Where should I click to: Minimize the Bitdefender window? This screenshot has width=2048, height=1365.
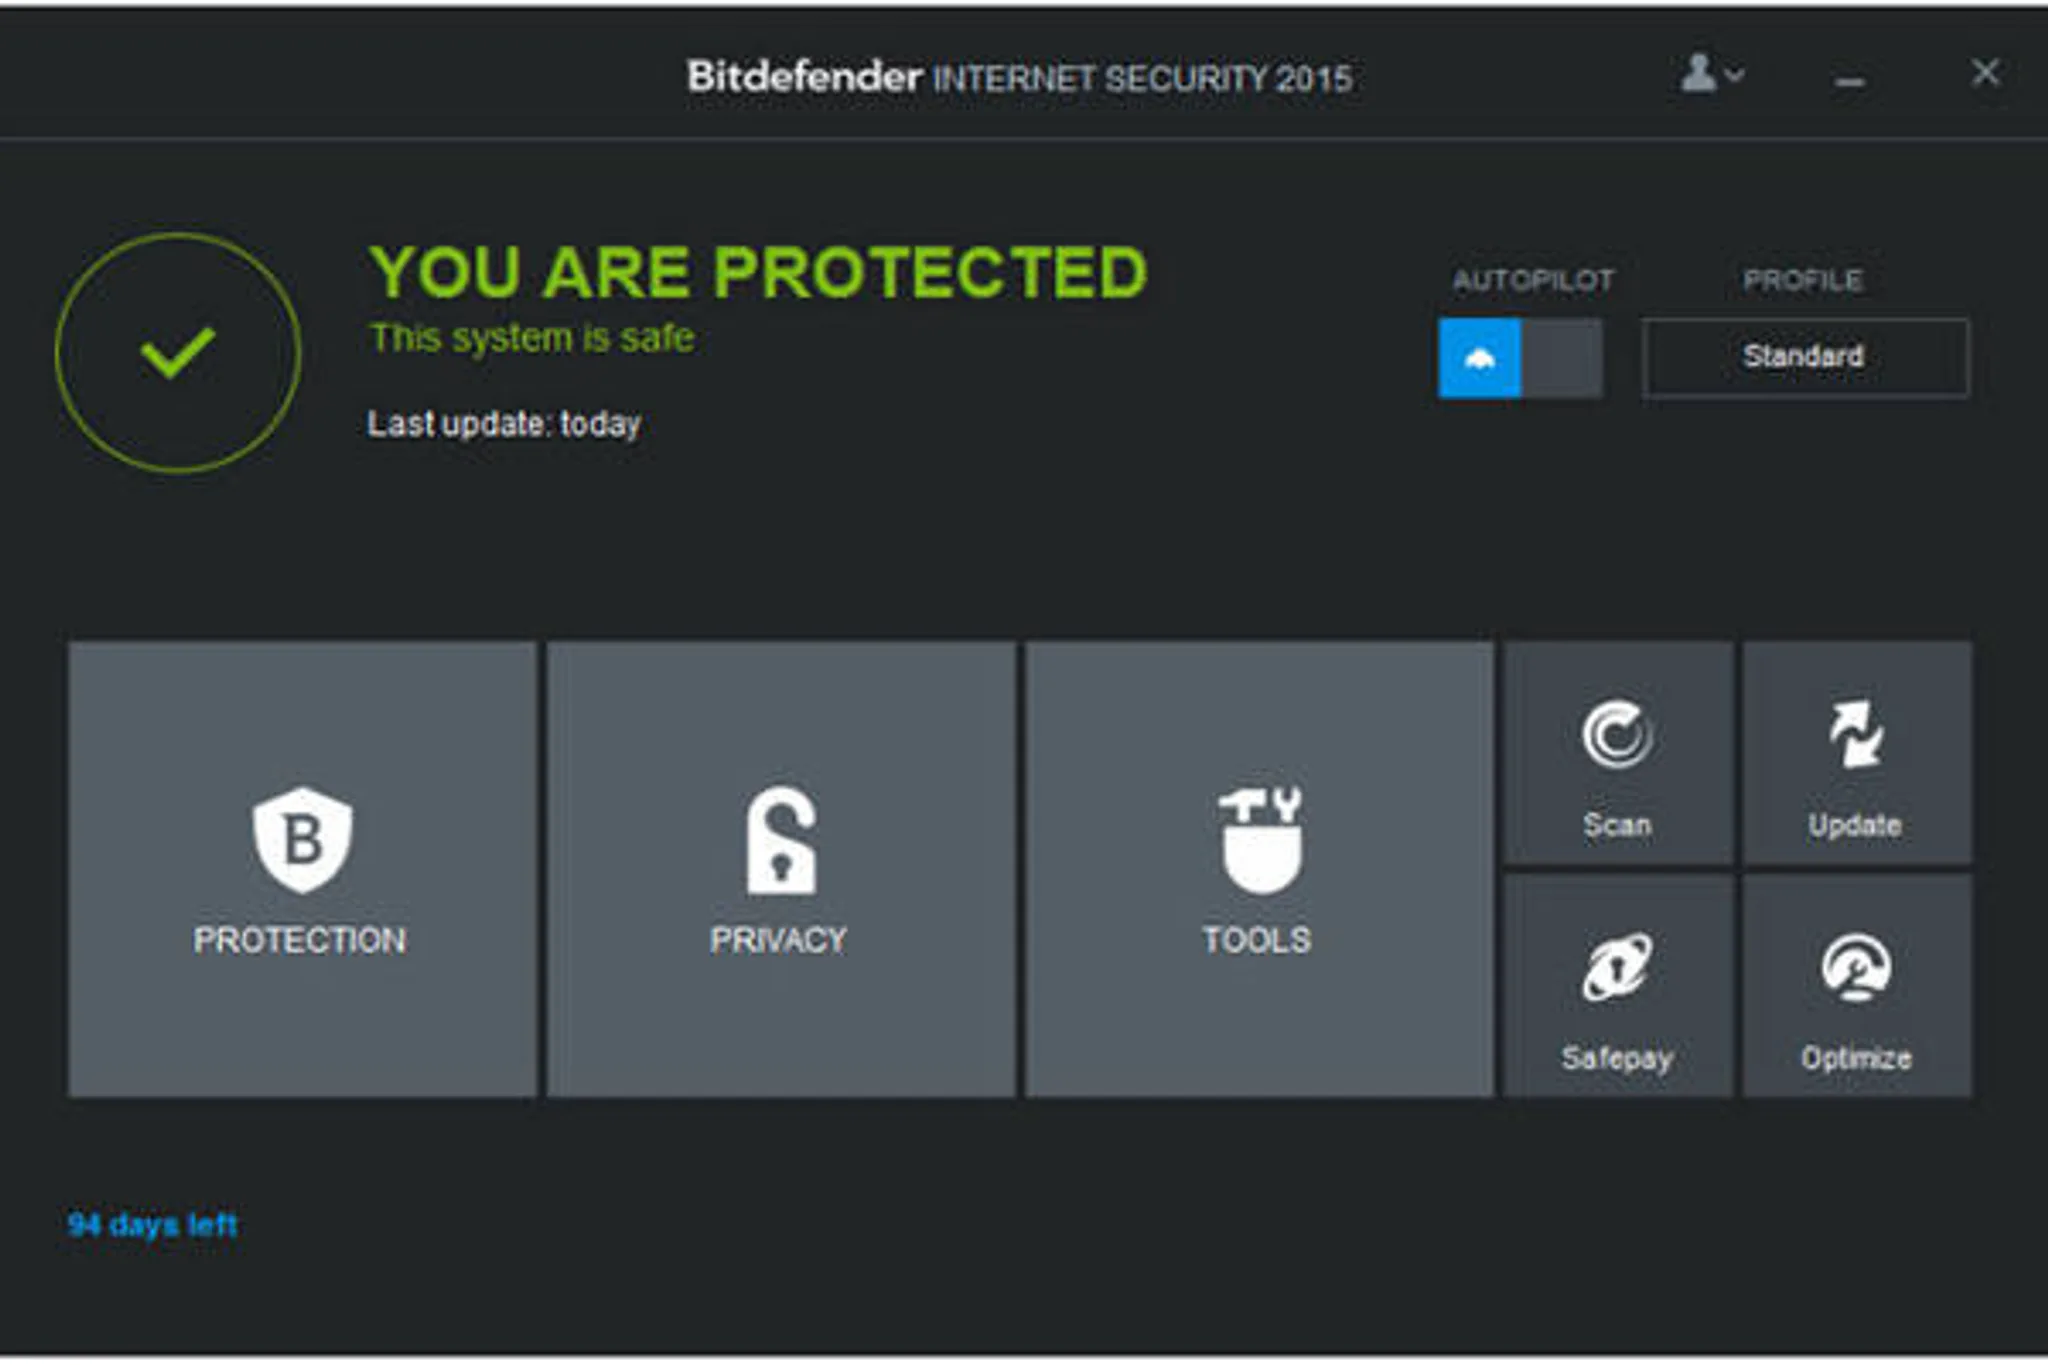[x=1850, y=81]
